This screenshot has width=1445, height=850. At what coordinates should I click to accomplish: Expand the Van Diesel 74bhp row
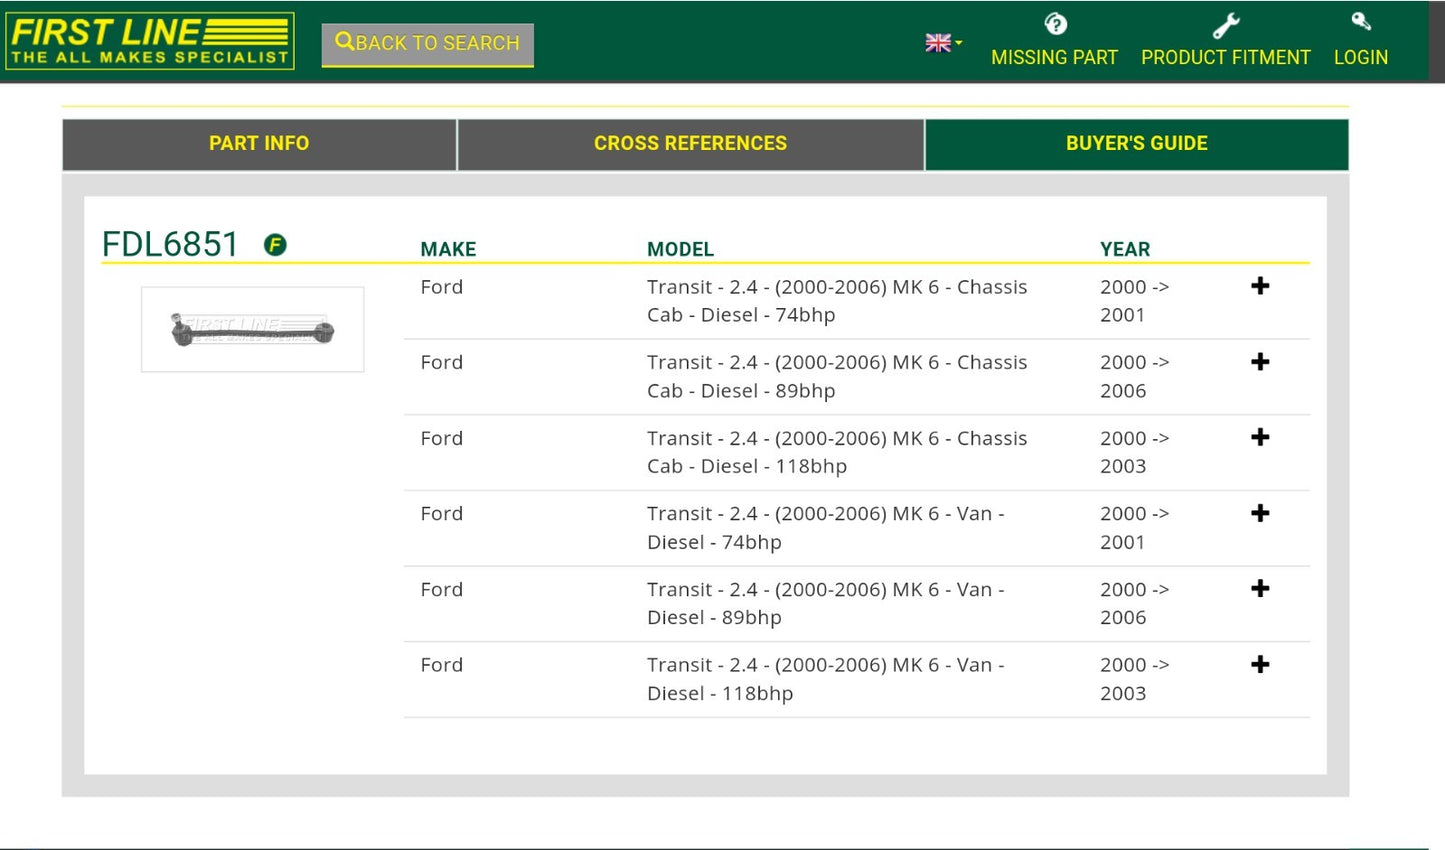pyautogui.click(x=1260, y=513)
